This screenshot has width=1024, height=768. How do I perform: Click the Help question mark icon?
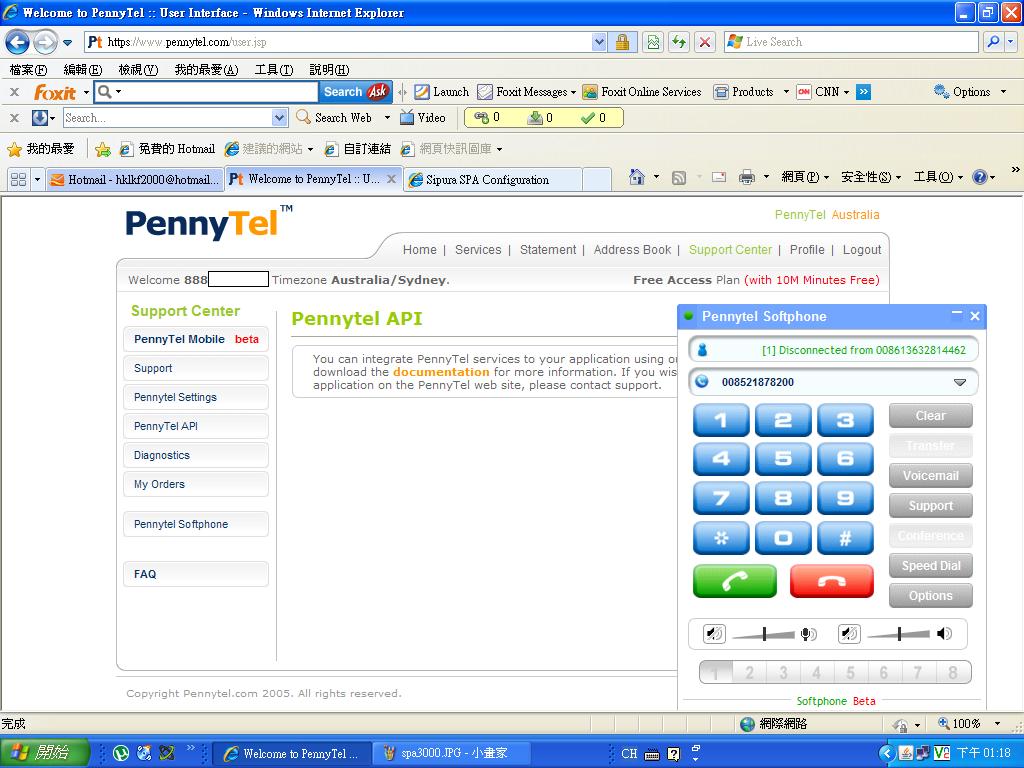tap(980, 177)
